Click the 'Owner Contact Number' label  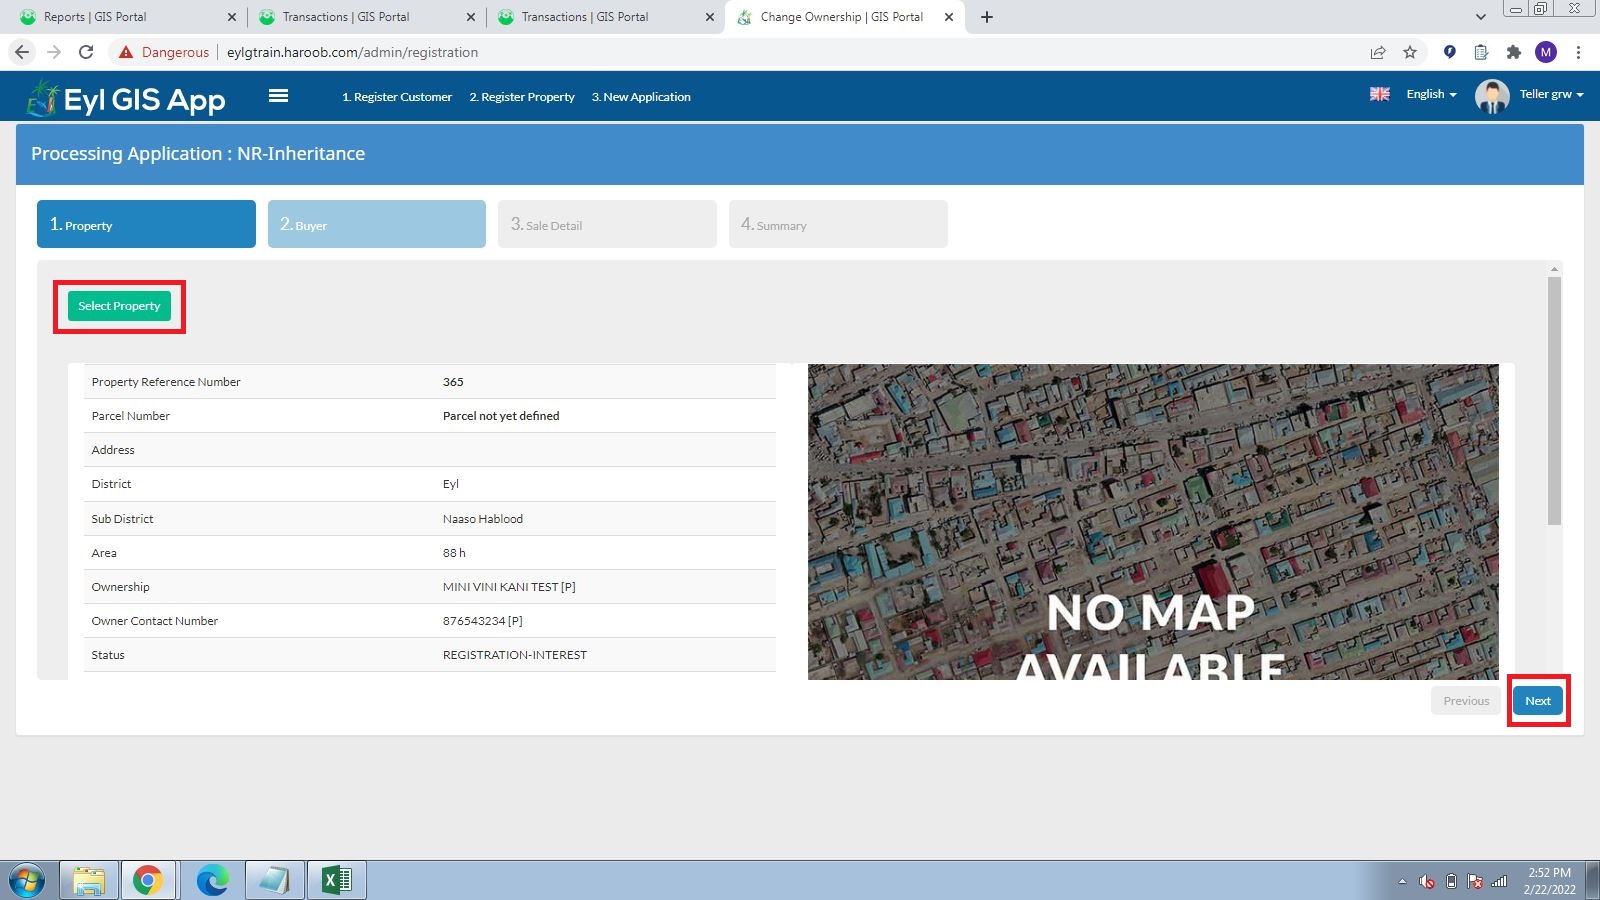tap(154, 621)
